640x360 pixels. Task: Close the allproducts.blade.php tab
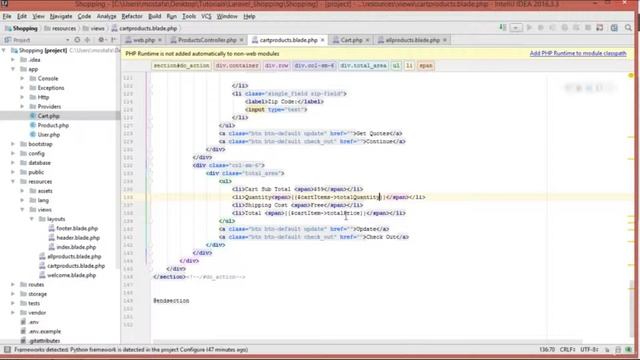445,40
